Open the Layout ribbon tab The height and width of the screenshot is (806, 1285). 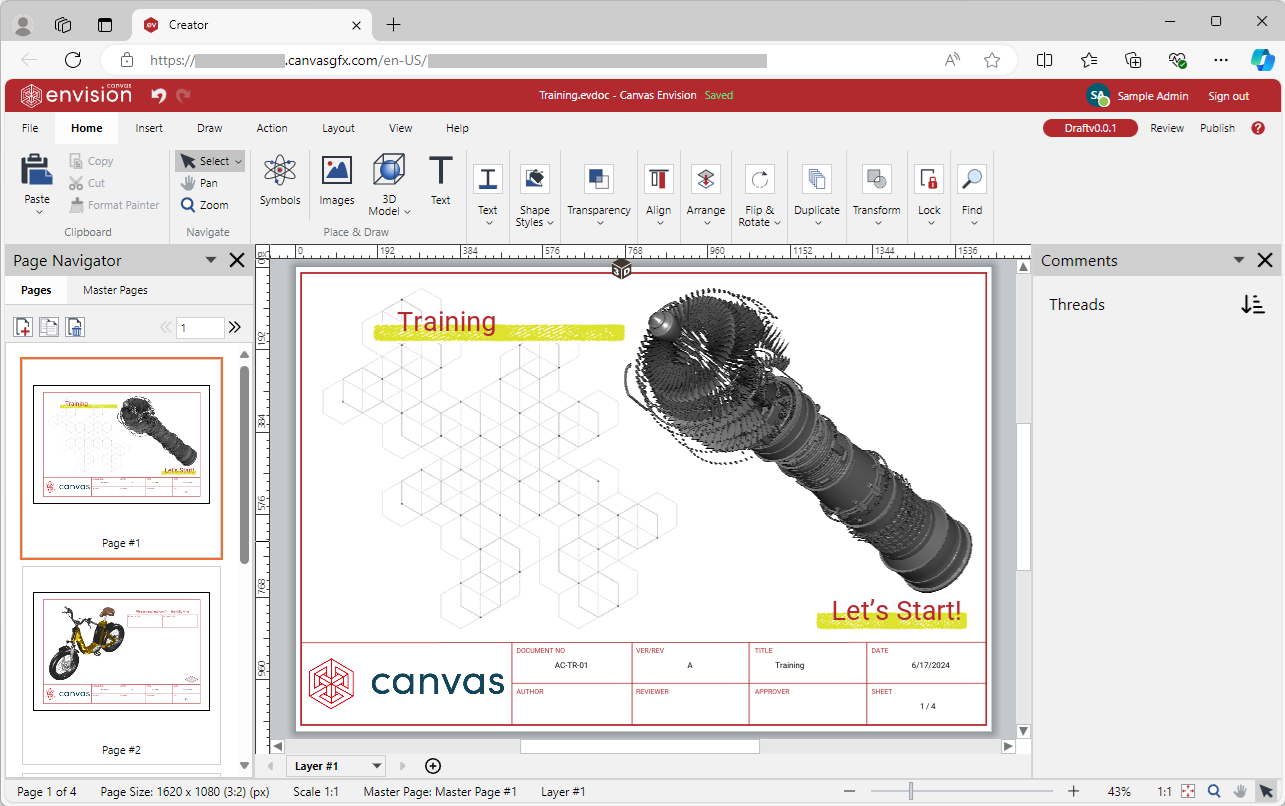(338, 128)
